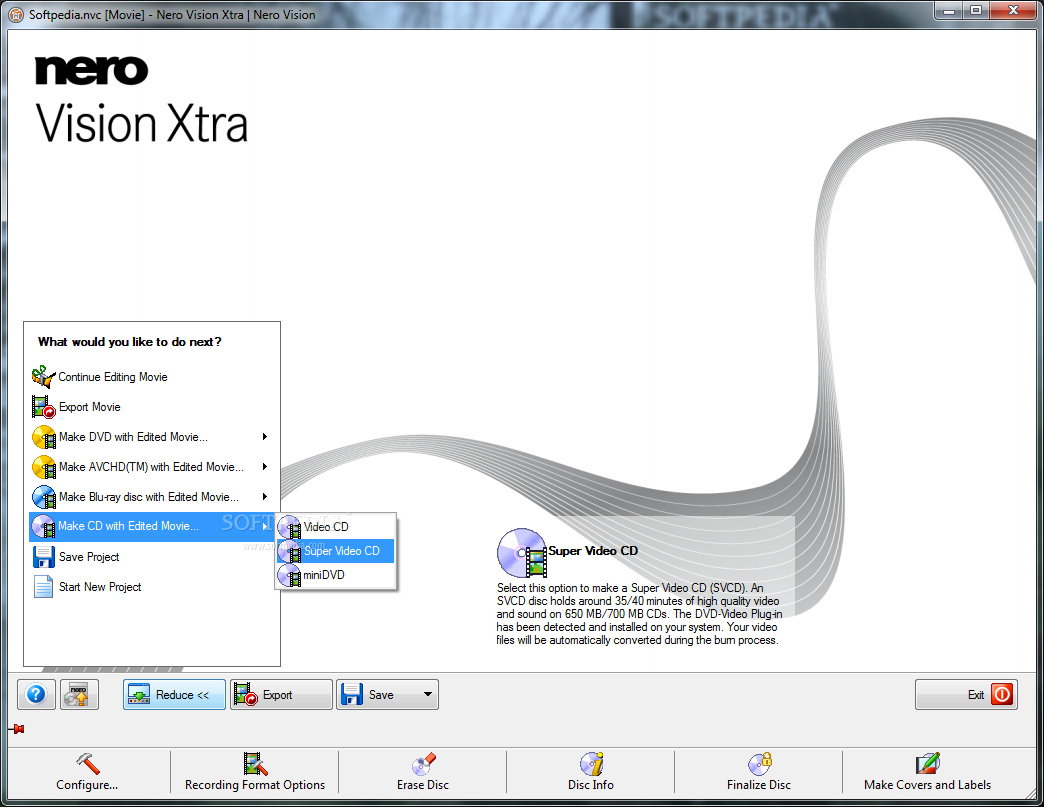
Task: Click the Recording Format Options icon
Action: (255, 764)
